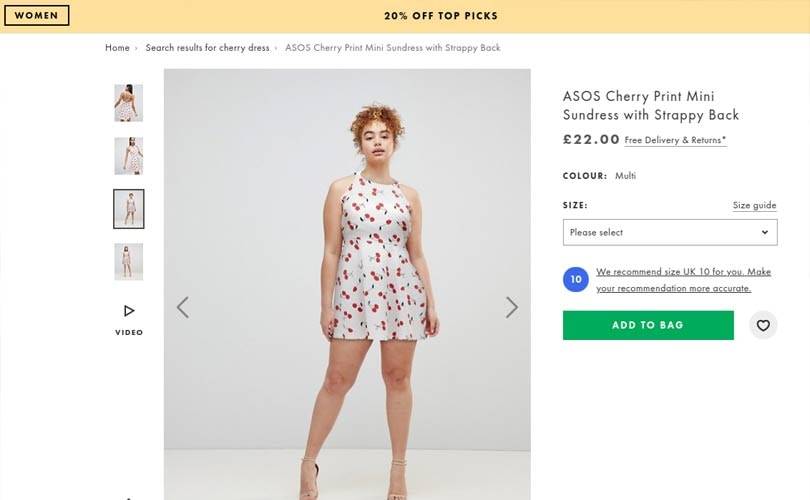Screen dimensions: 810x500
Task: Select the third highlighted thumbnail
Action: pos(129,209)
